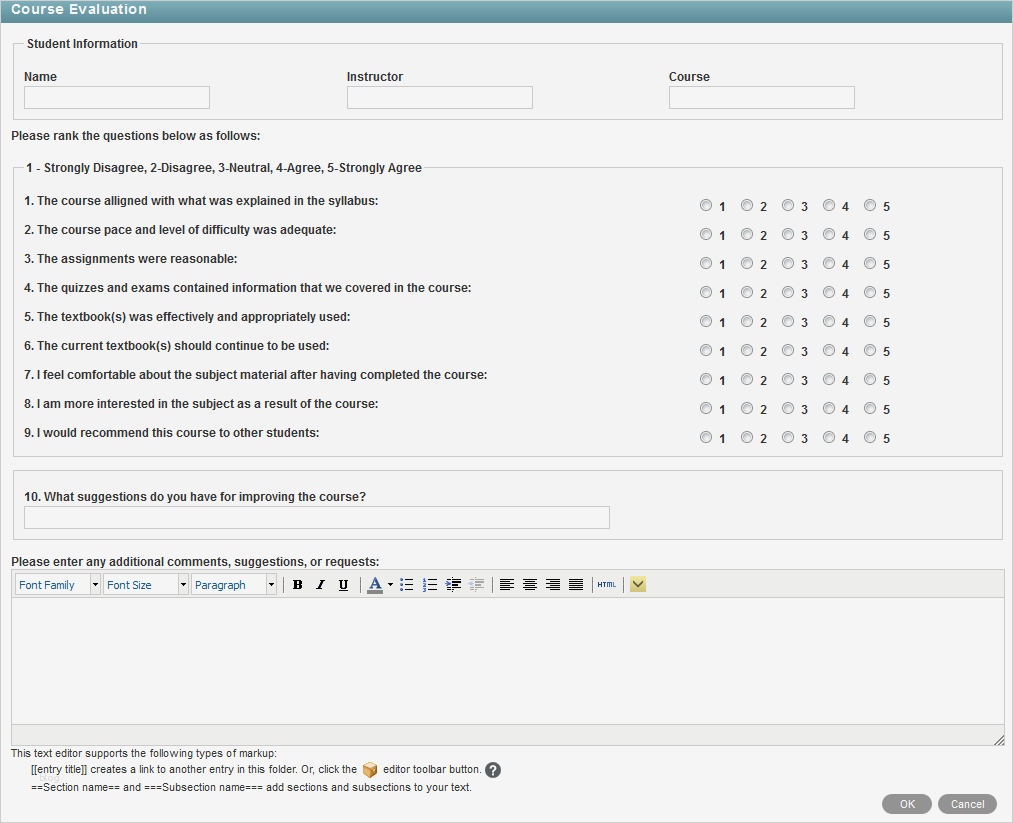Choose 3 for current textbook should continue
The width and height of the screenshot is (1013, 823).
tap(788, 351)
